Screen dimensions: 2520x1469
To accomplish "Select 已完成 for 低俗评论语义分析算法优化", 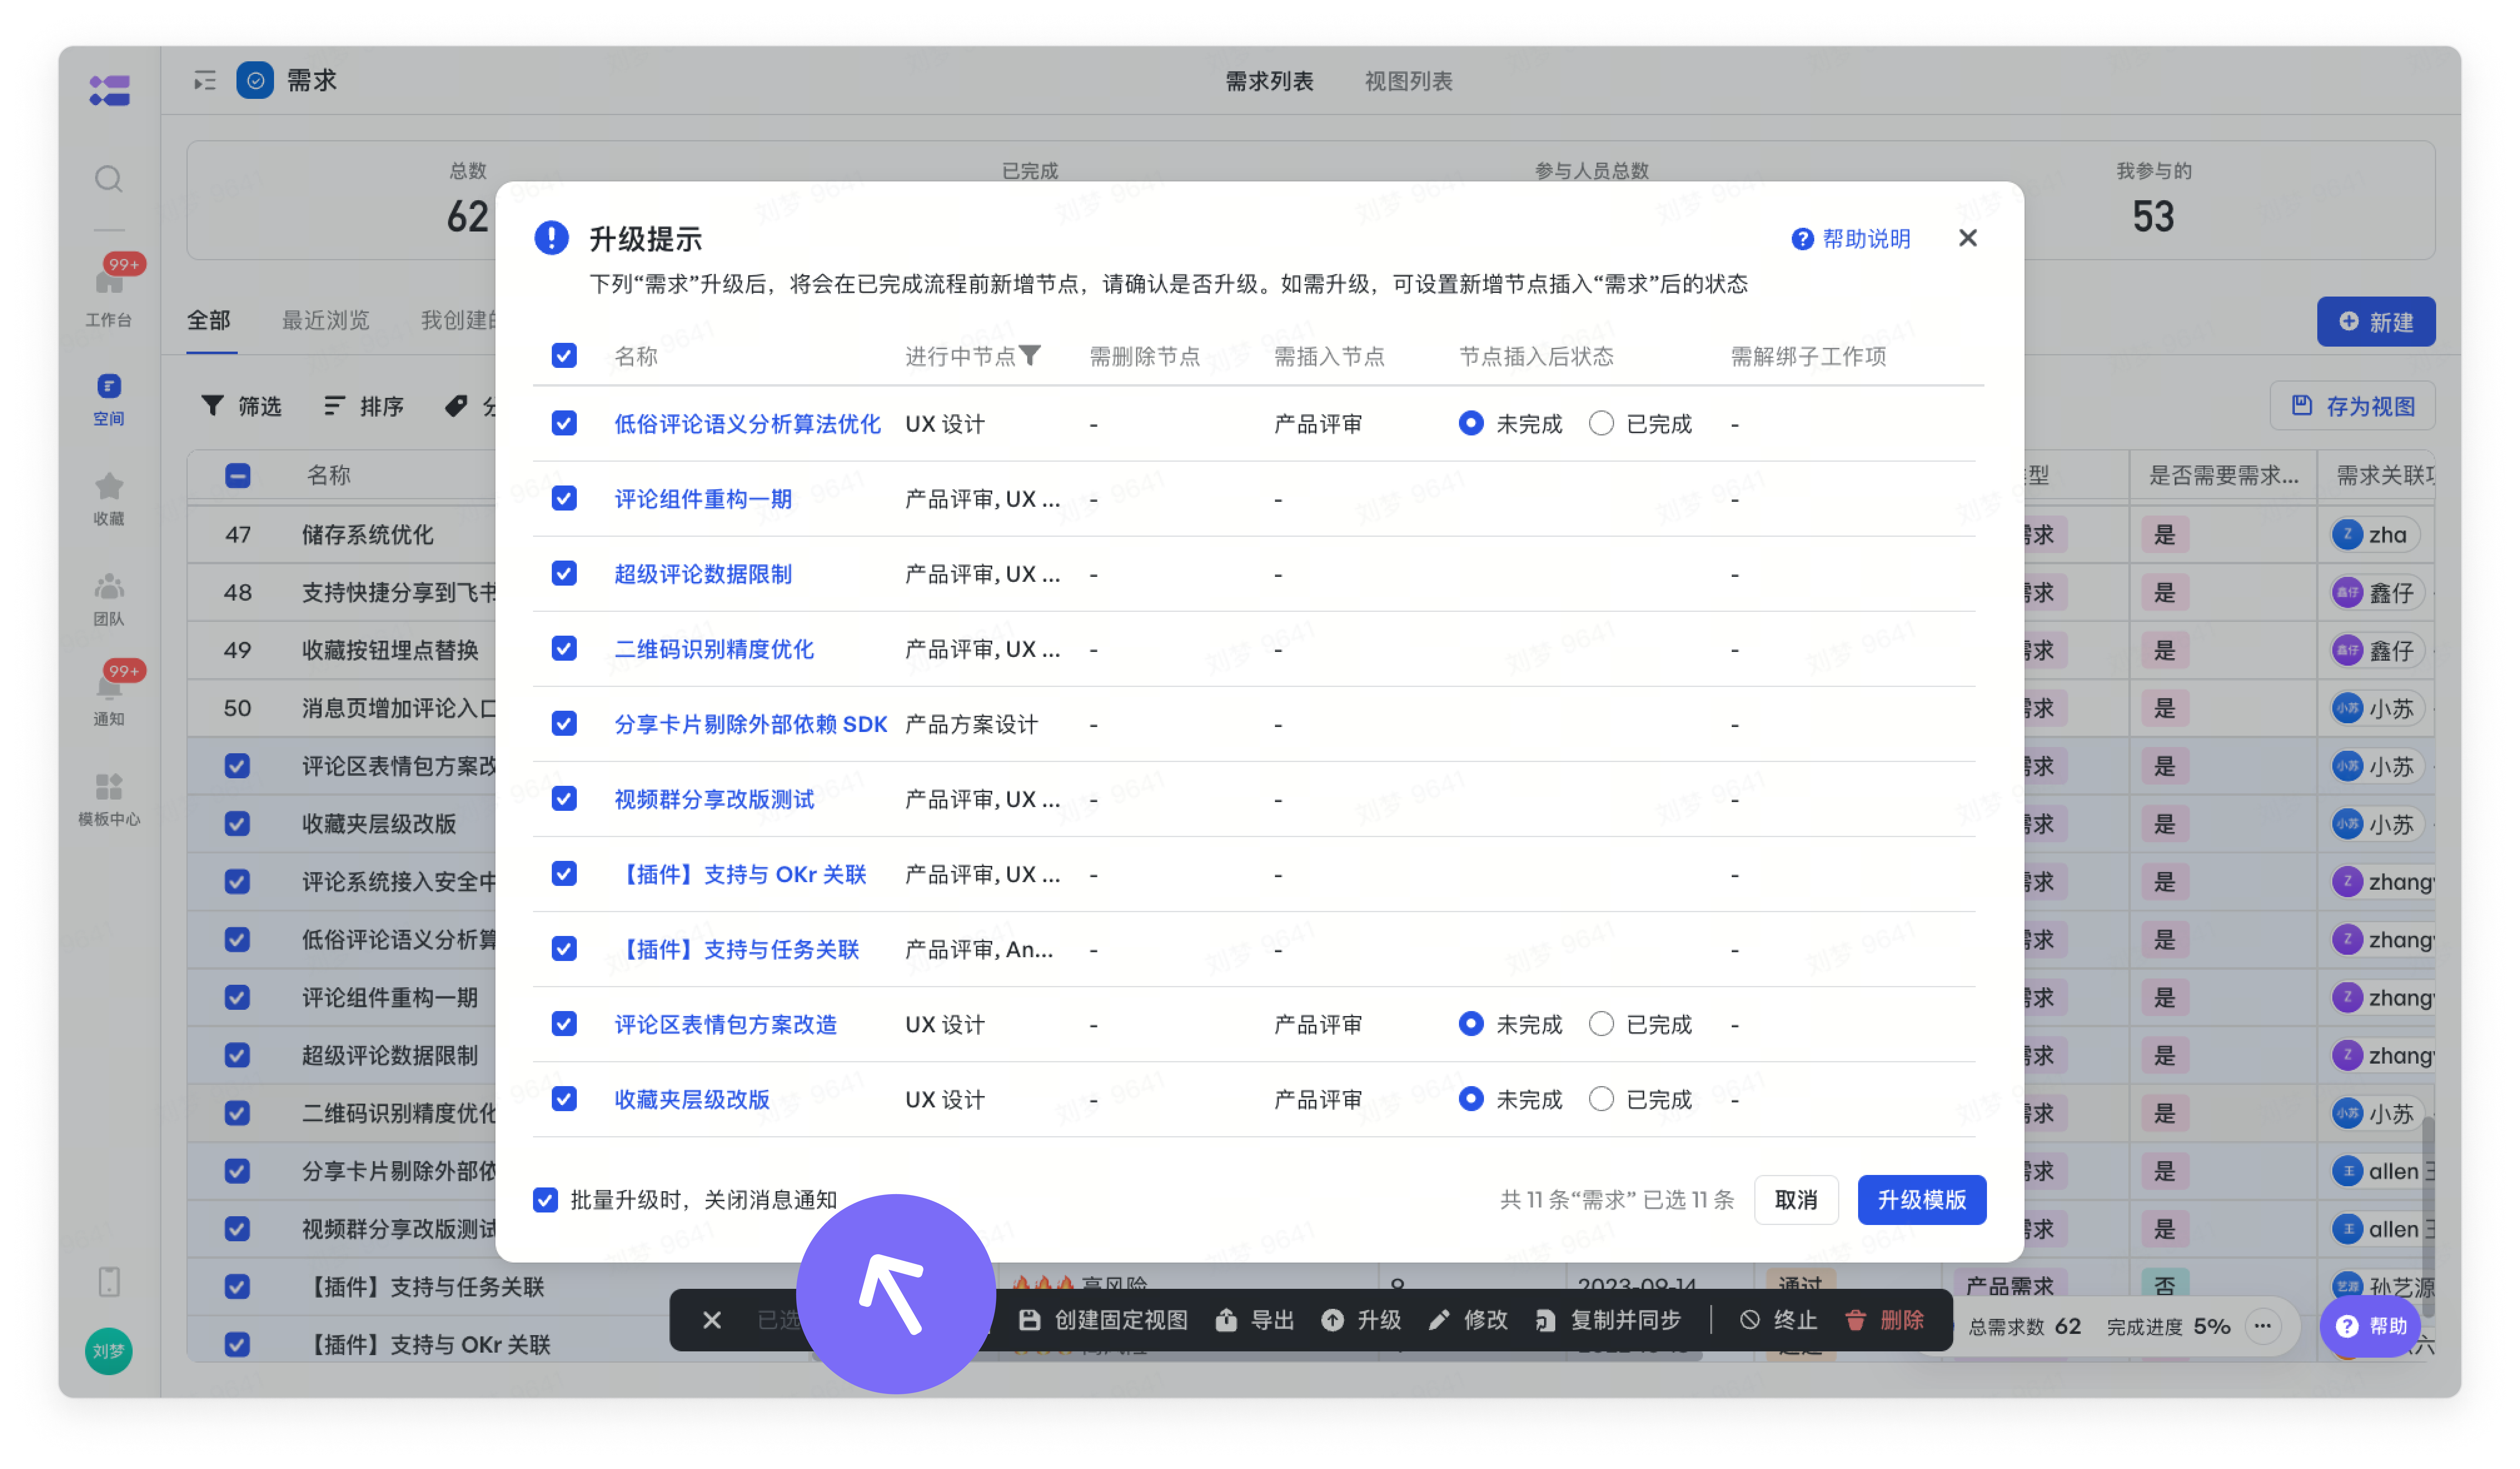I will pyautogui.click(x=1601, y=423).
